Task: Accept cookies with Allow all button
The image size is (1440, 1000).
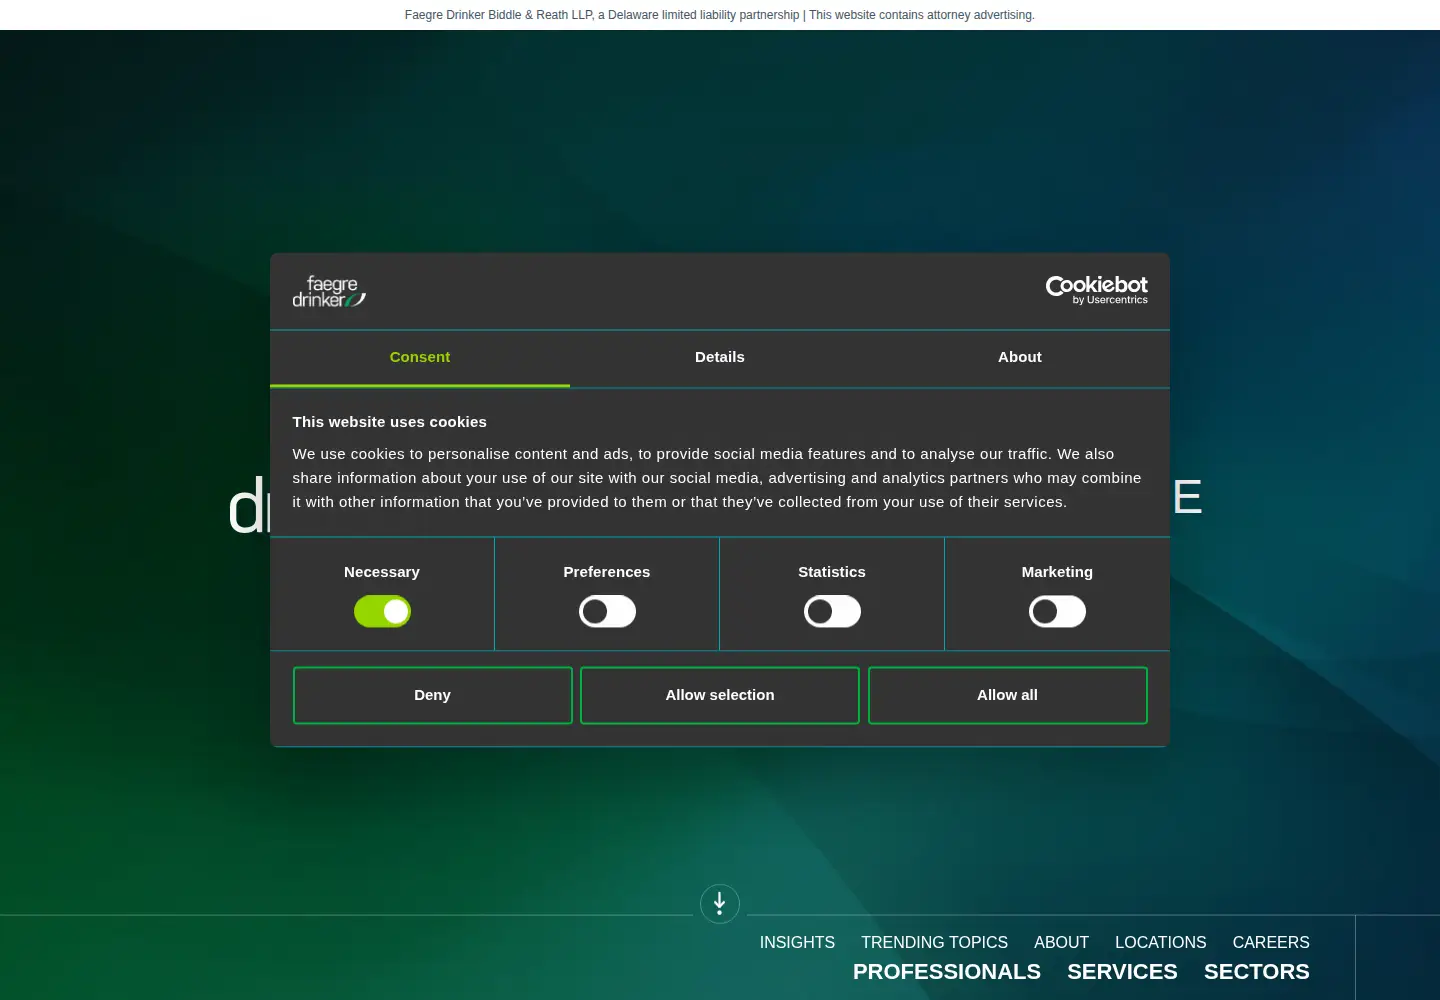Action: tap(1007, 695)
